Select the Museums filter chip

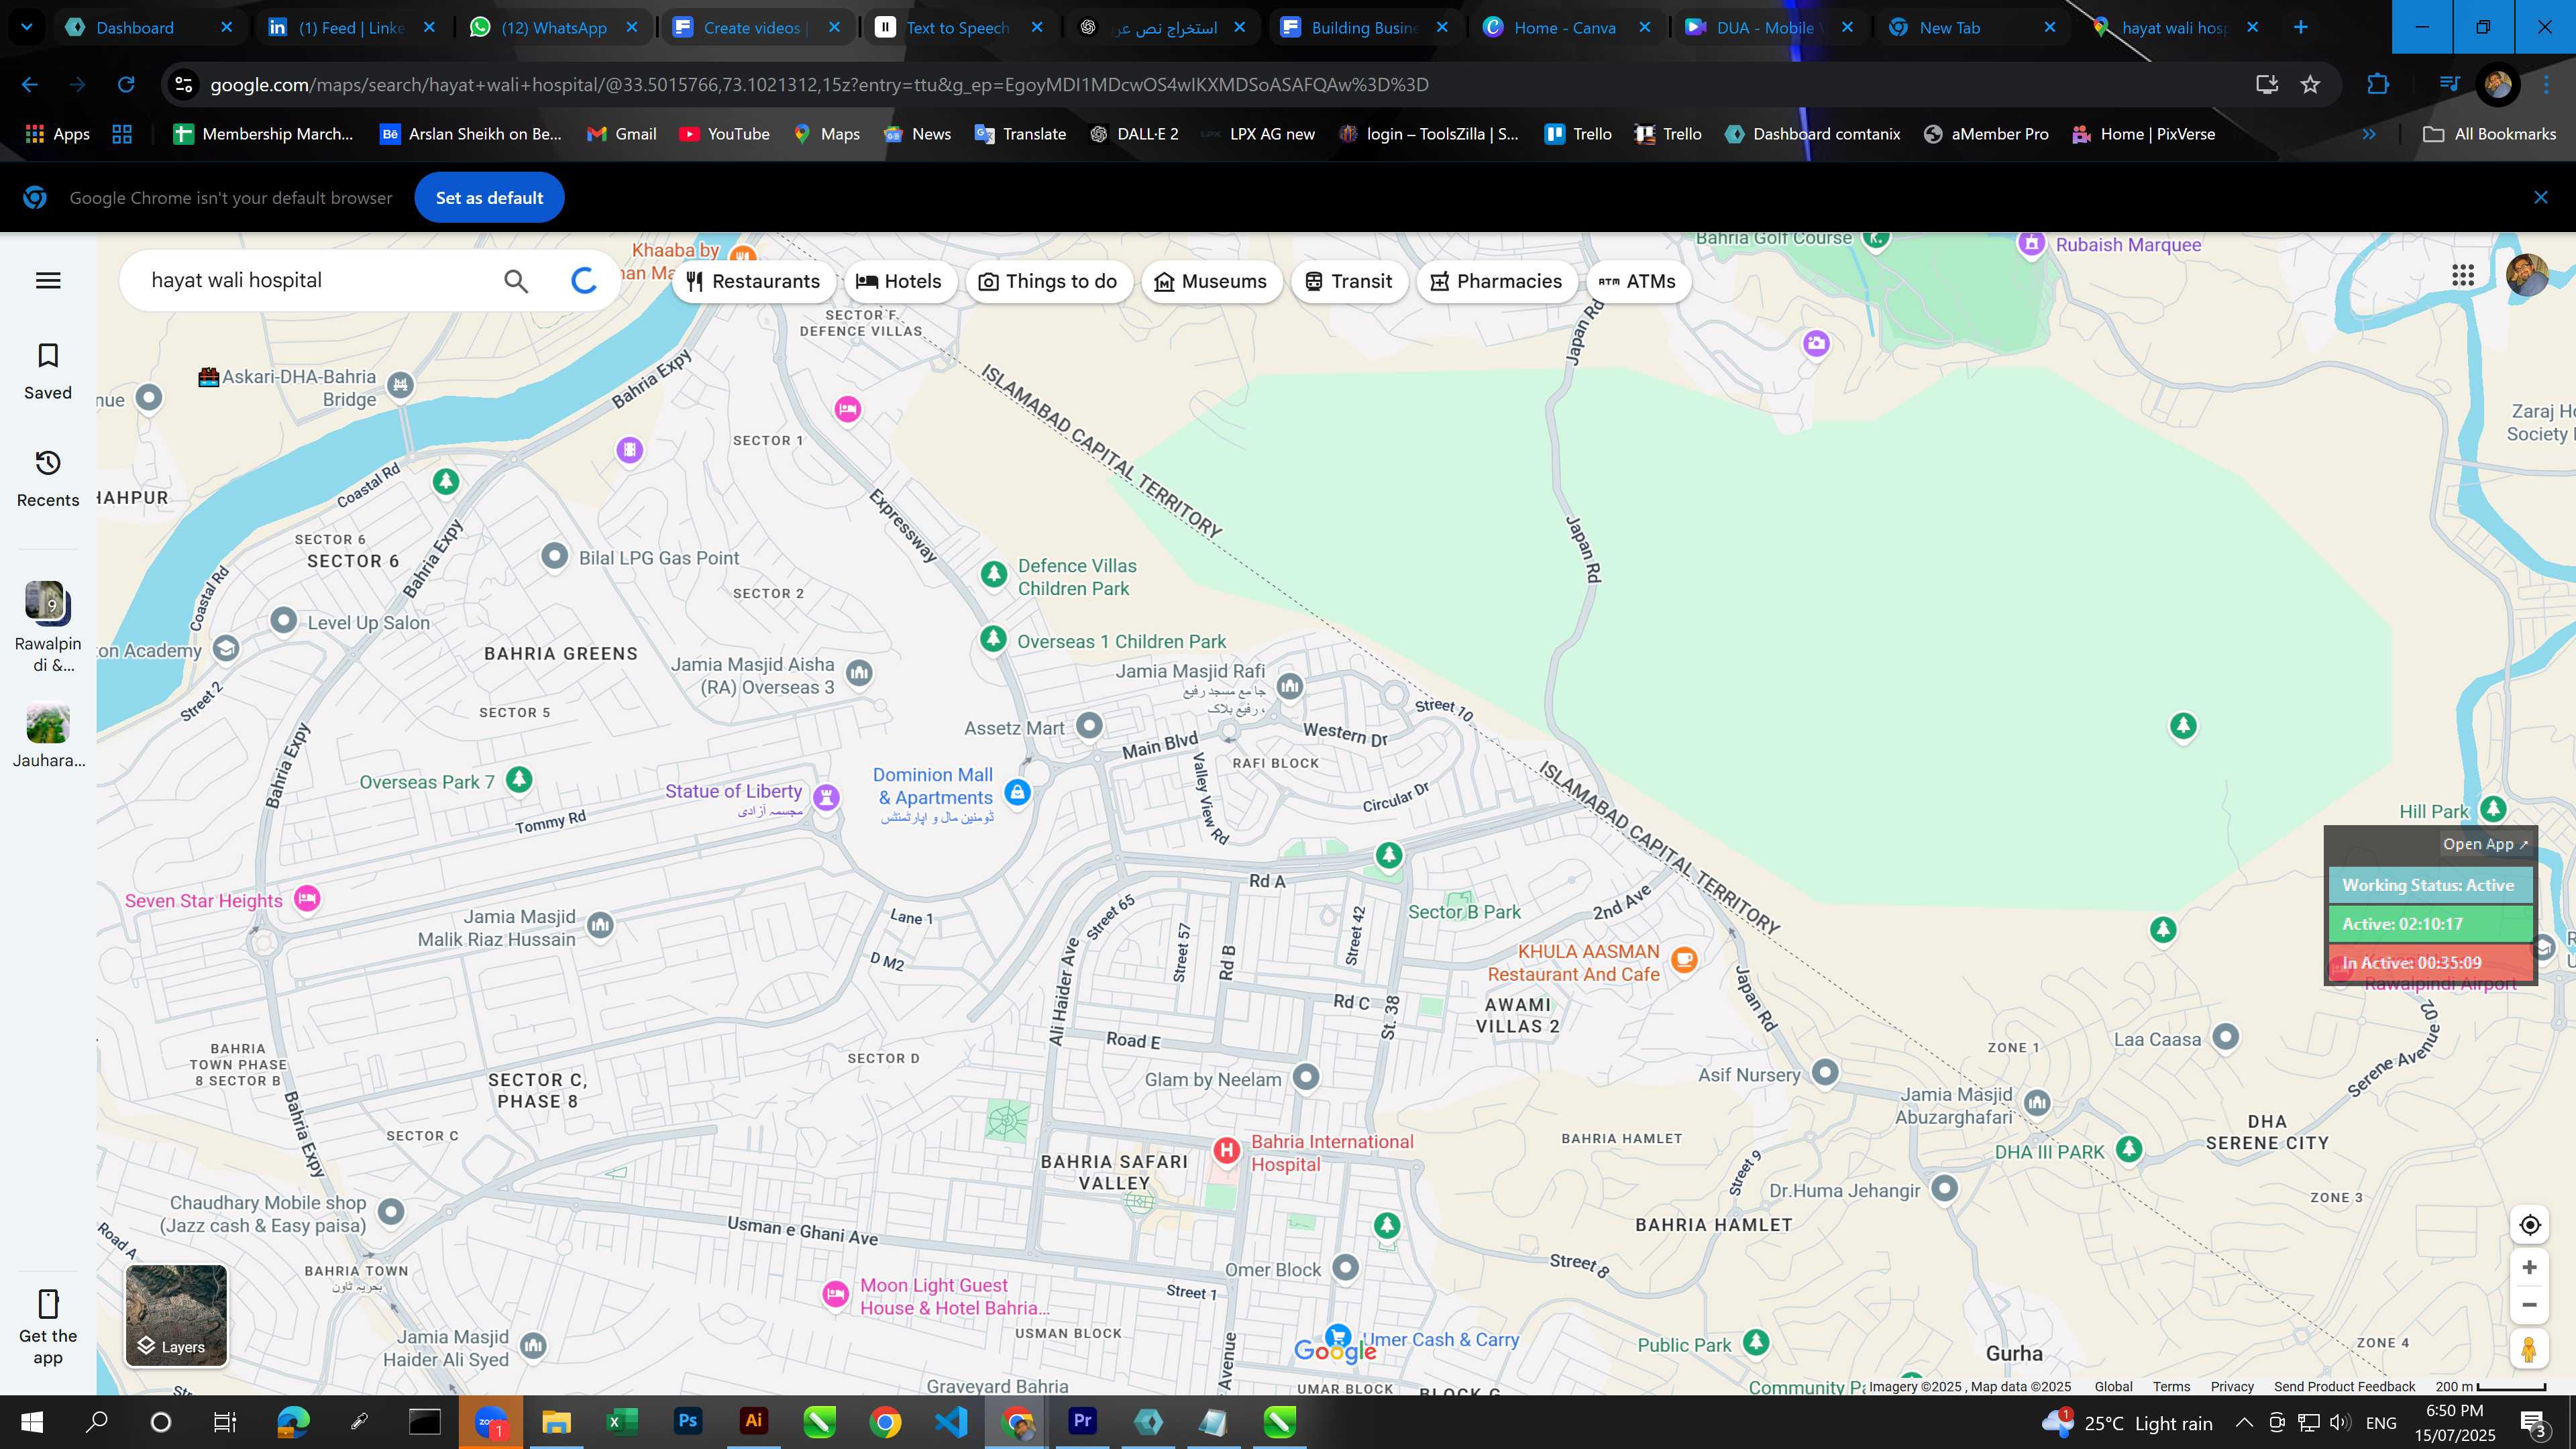point(1211,281)
